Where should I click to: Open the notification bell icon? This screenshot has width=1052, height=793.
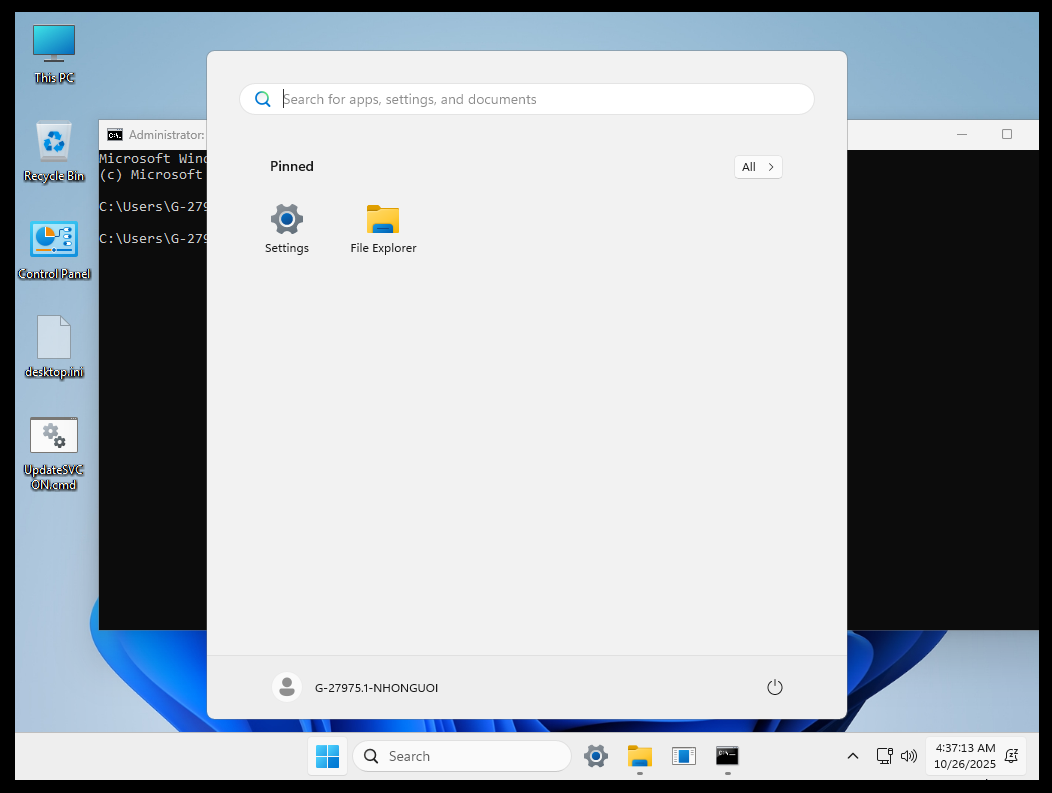pyautogui.click(x=1011, y=756)
